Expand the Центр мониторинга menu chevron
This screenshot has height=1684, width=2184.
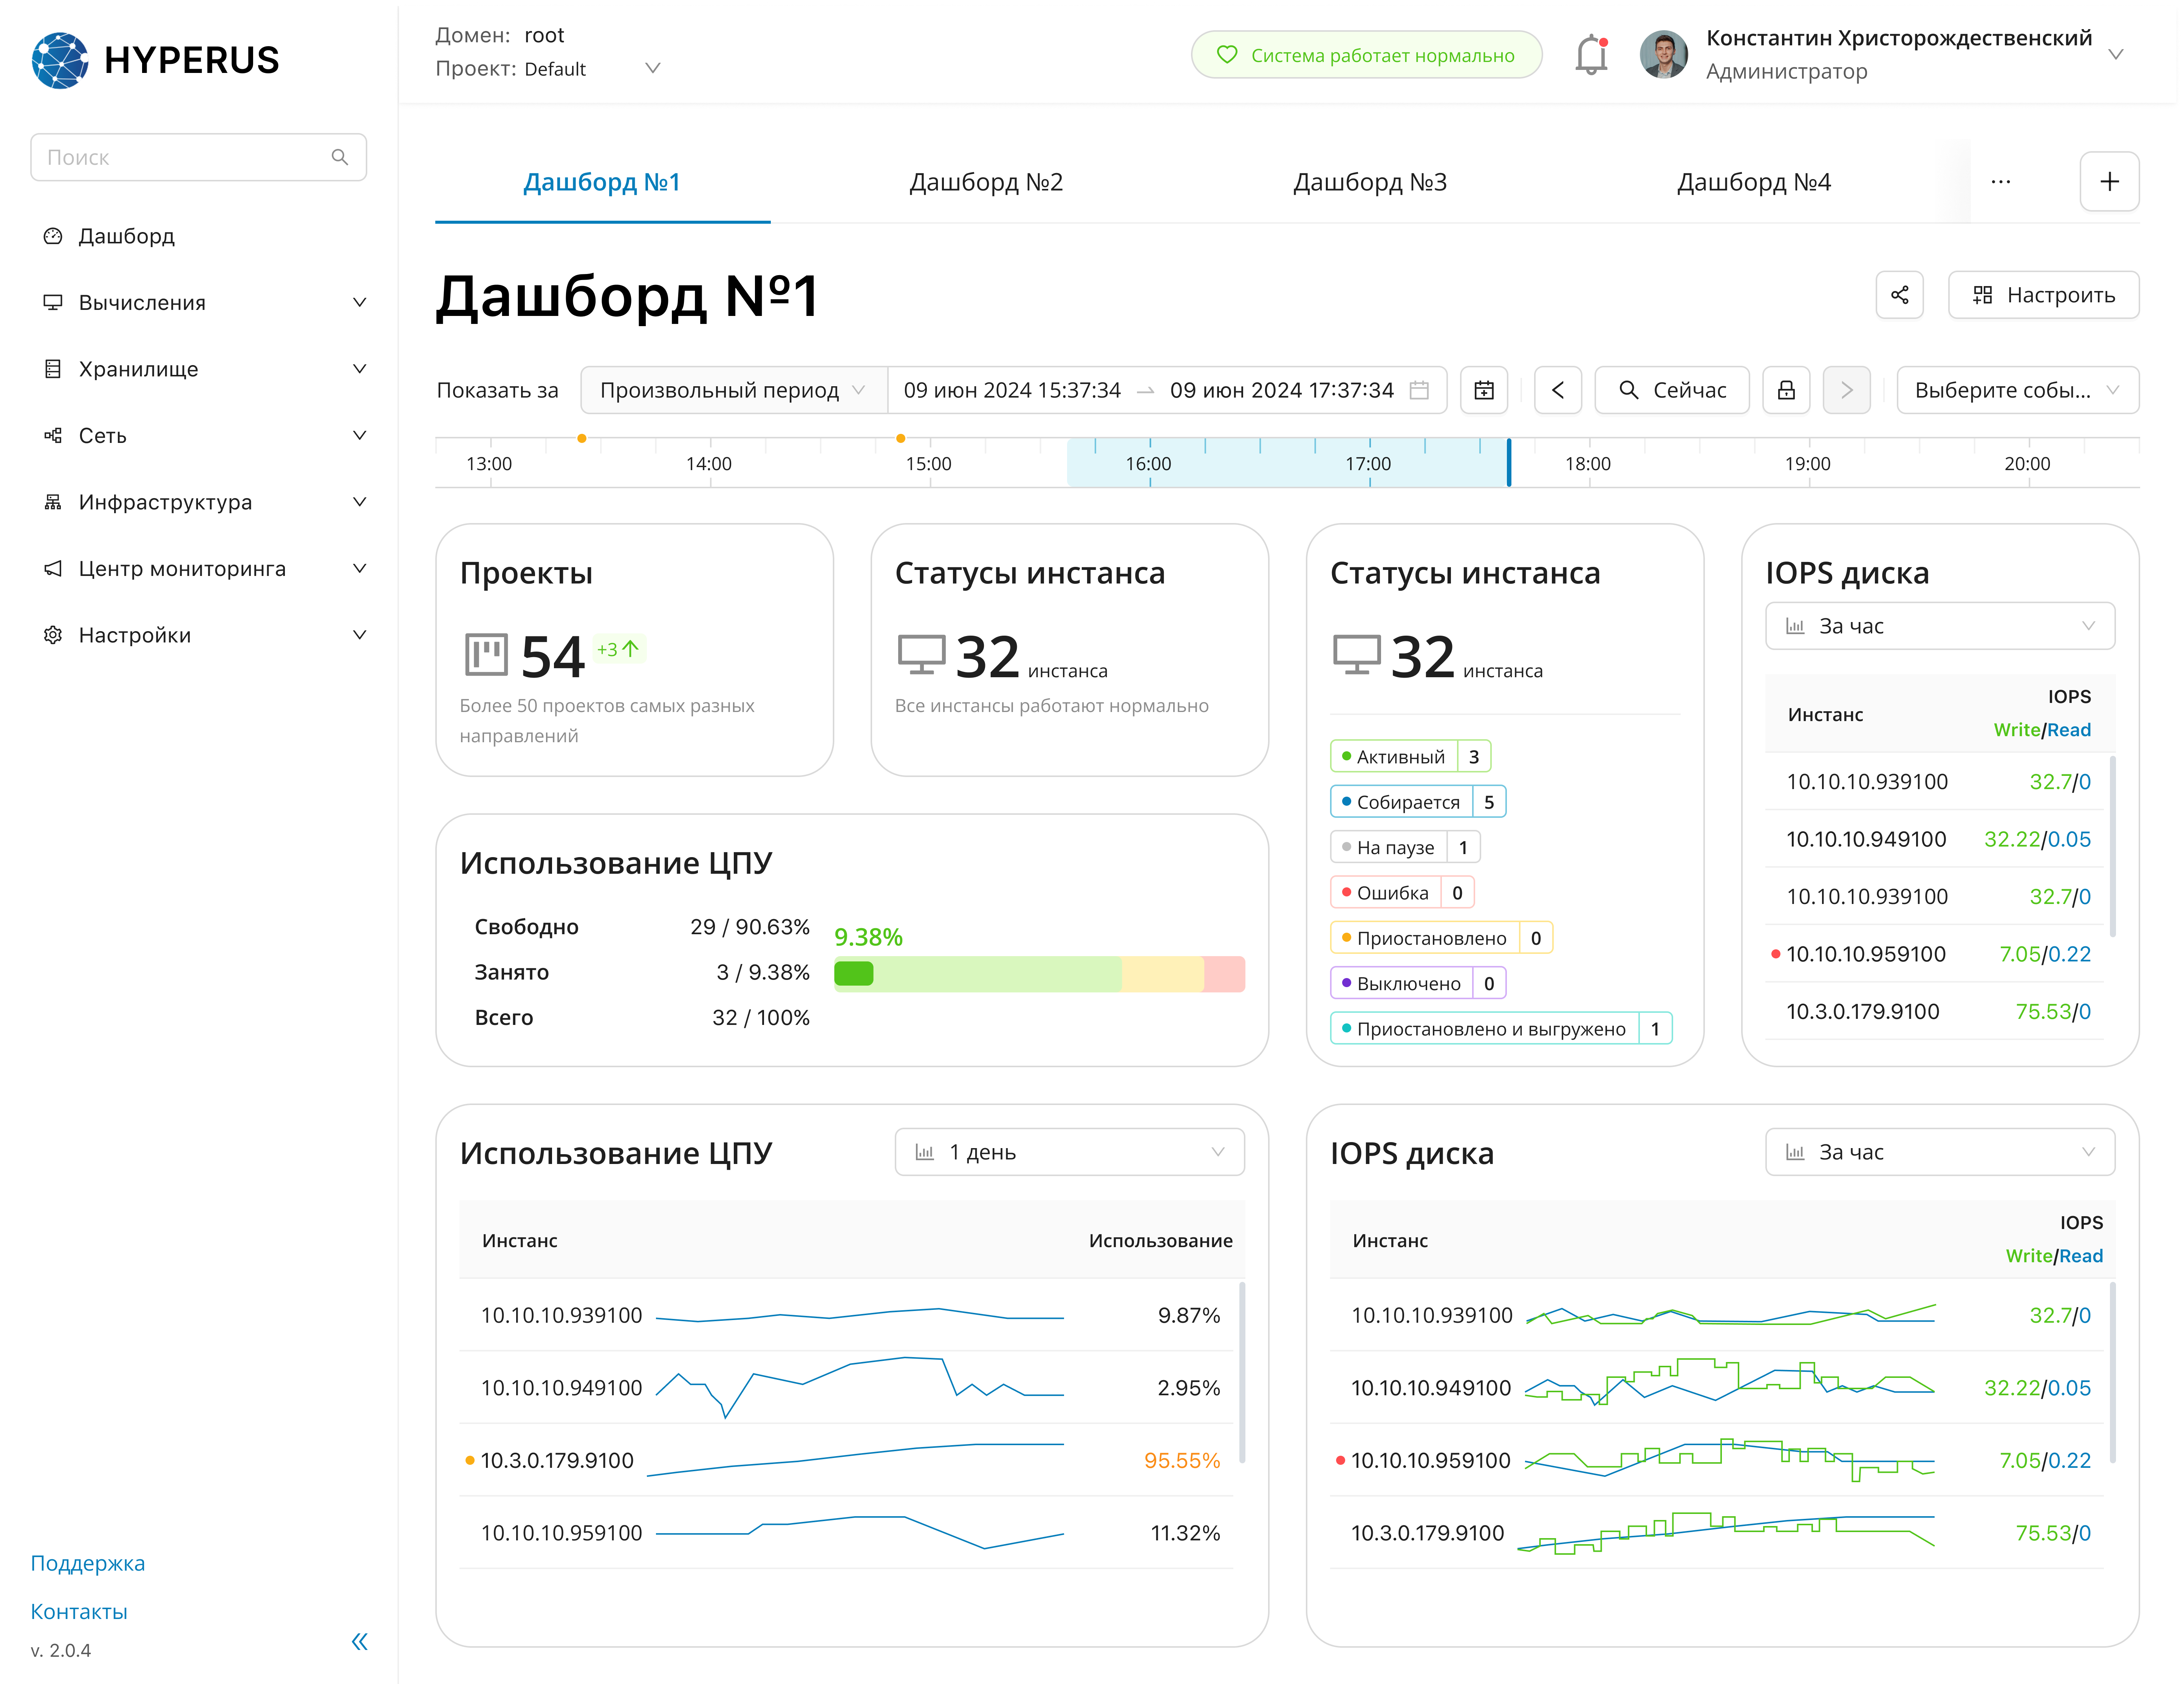pyautogui.click(x=360, y=568)
